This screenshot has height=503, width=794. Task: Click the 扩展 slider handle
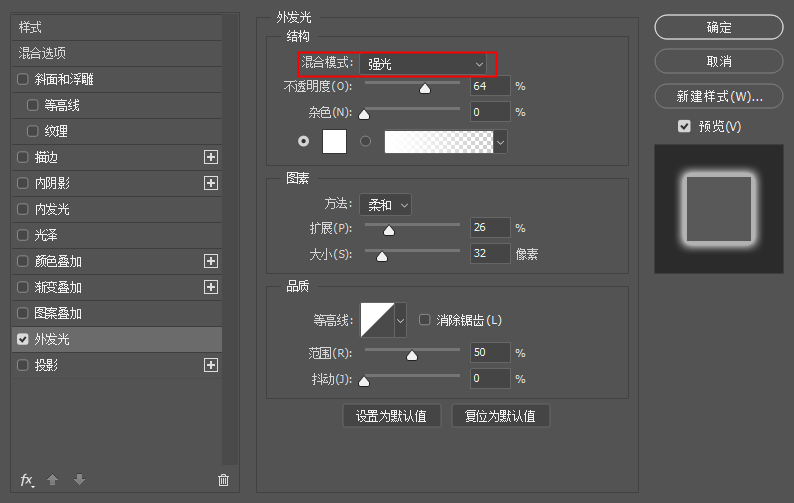[389, 231]
